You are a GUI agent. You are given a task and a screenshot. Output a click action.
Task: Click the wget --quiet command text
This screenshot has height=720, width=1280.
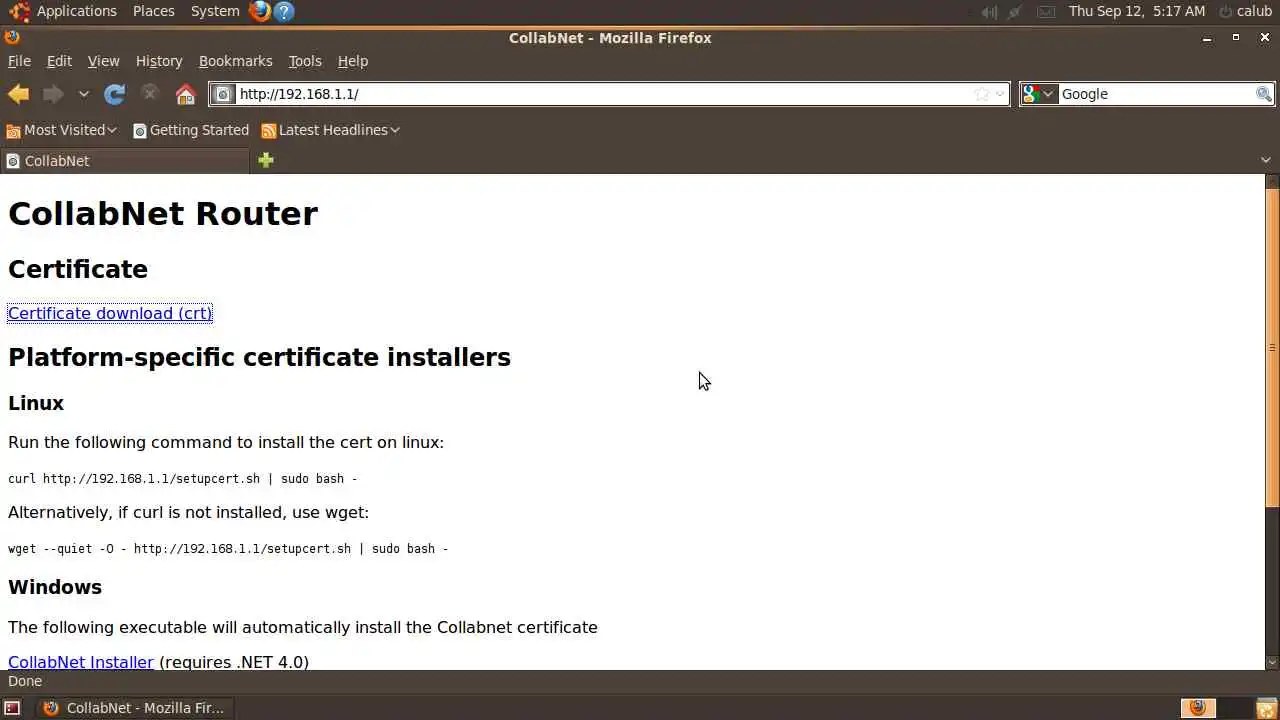pyautogui.click(x=228, y=549)
